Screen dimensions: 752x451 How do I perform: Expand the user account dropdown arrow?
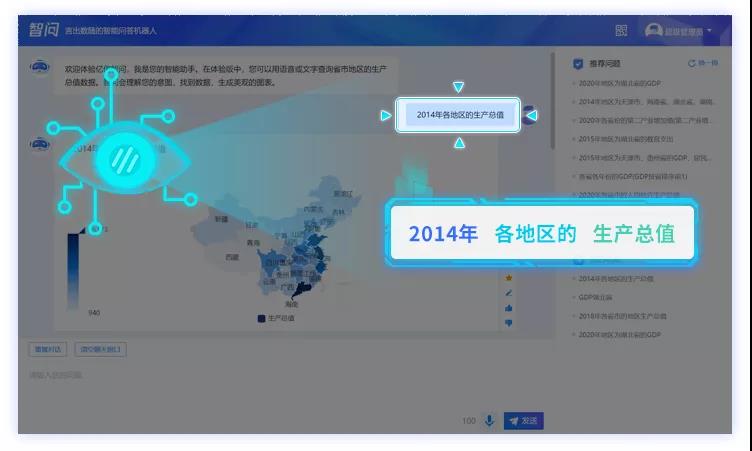pos(709,31)
